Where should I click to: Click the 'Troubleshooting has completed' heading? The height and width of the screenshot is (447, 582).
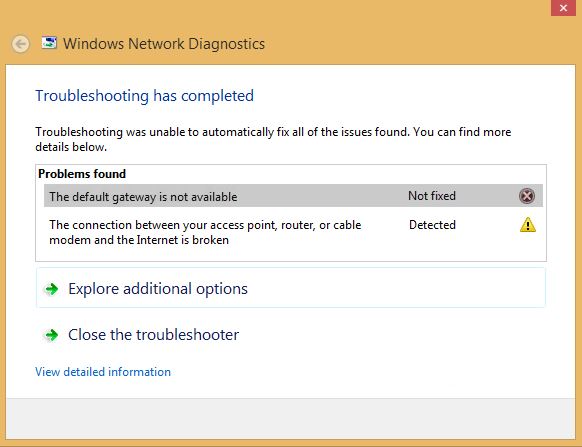pos(144,96)
